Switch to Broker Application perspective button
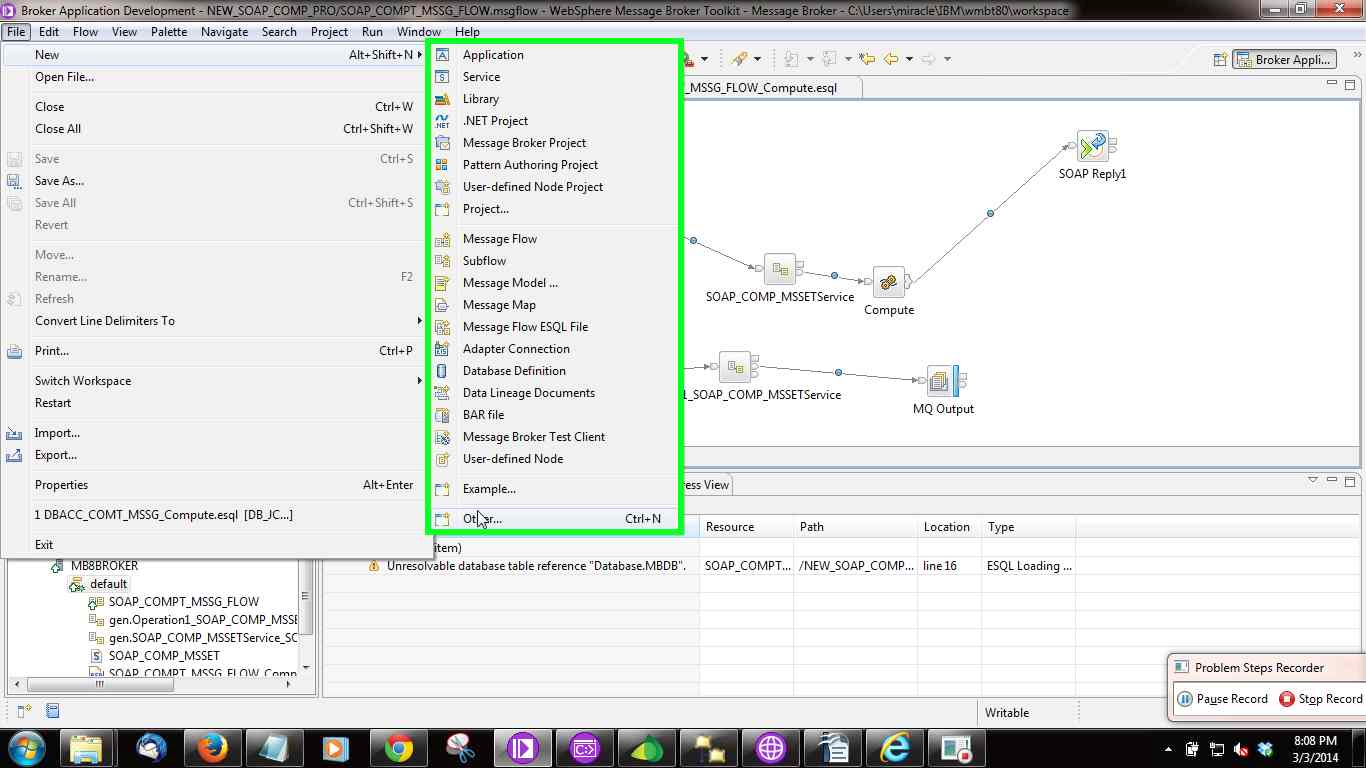The image size is (1366, 768). 1284,59
